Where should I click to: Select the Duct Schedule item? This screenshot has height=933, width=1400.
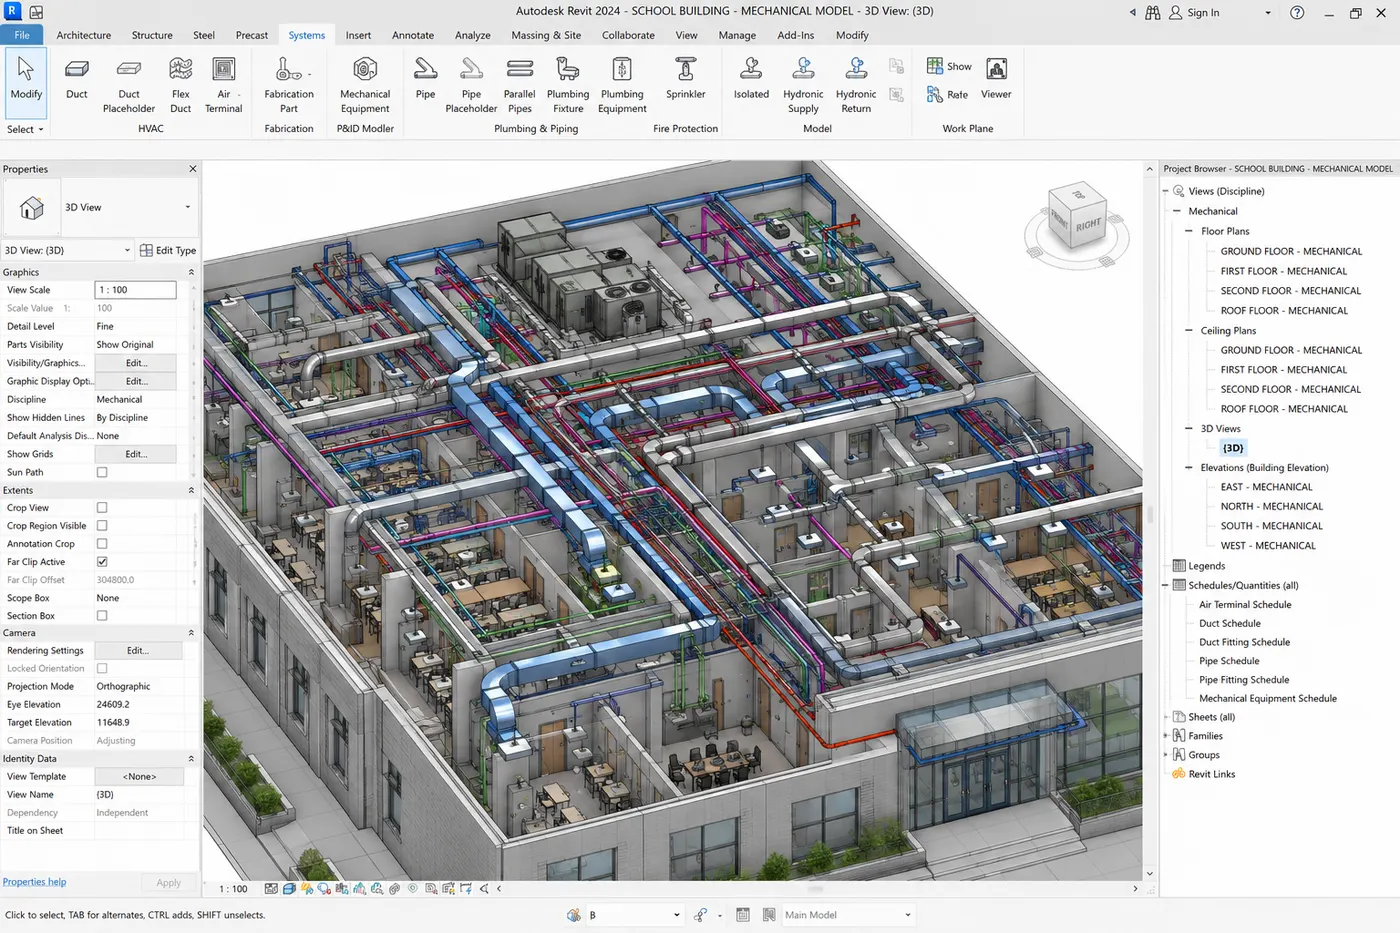click(1230, 623)
